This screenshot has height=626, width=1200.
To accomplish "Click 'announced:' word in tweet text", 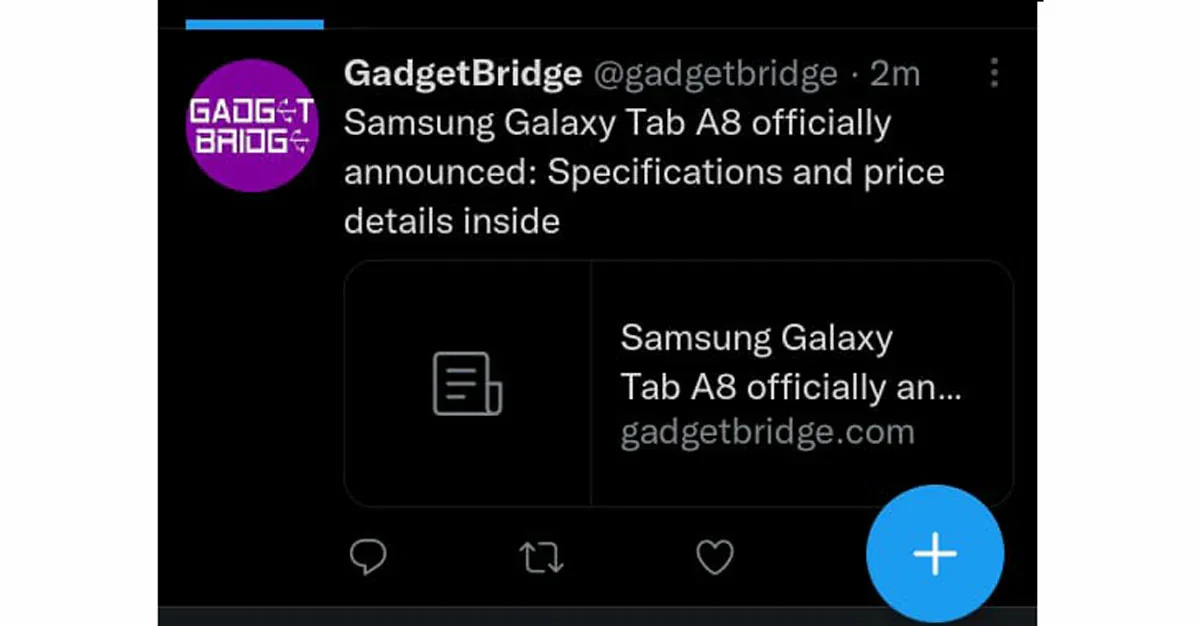I will [x=440, y=172].
